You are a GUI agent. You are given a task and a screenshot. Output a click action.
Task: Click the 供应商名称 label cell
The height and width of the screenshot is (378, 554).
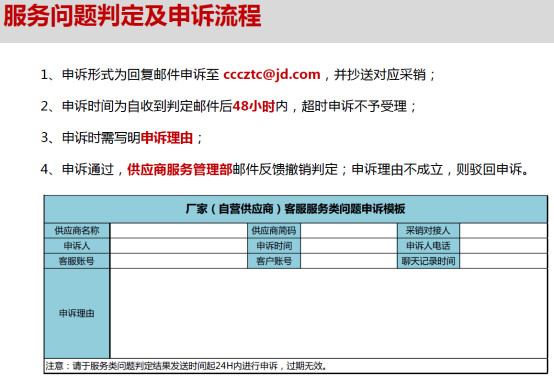click(x=77, y=231)
